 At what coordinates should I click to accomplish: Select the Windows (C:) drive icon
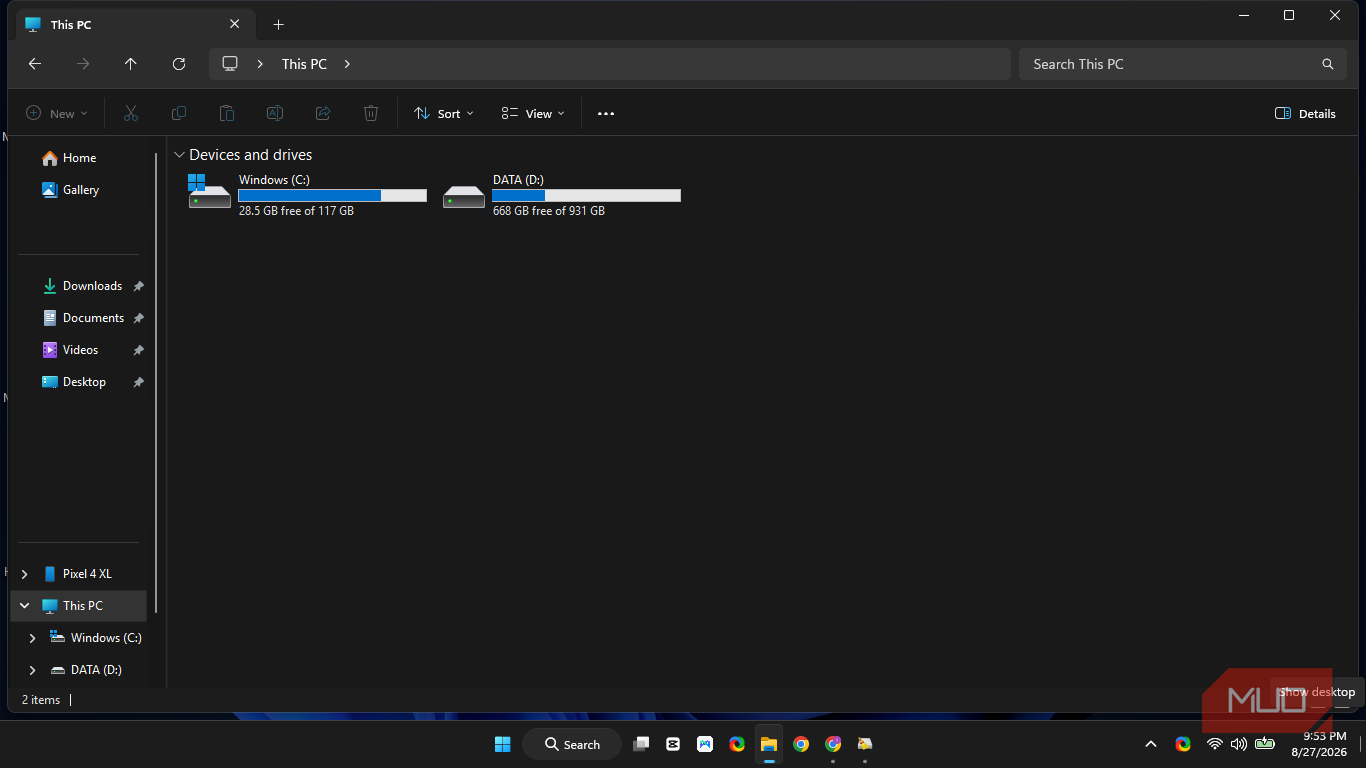pyautogui.click(x=209, y=190)
